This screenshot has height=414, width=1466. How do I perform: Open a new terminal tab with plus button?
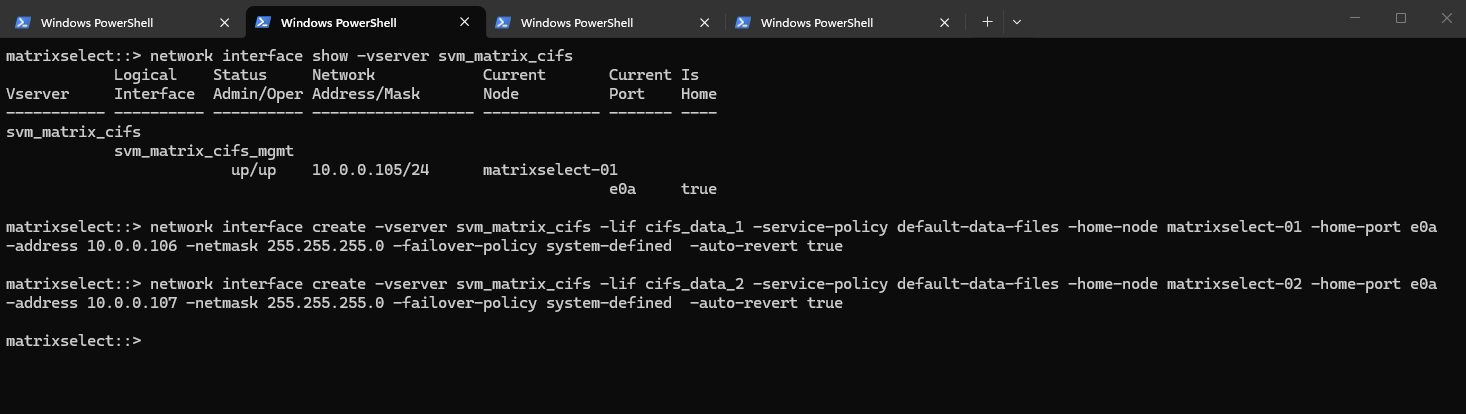(987, 21)
